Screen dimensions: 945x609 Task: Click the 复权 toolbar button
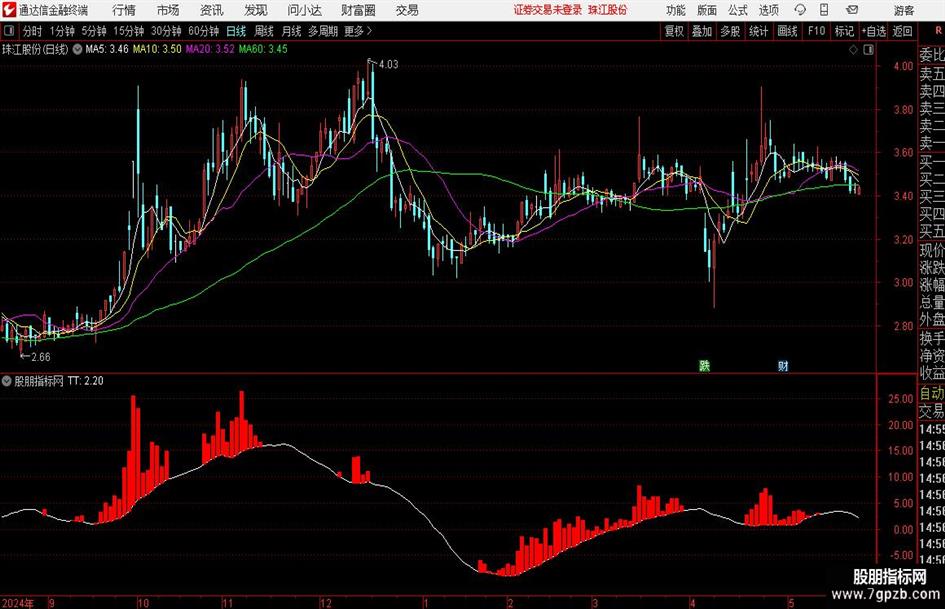674,31
